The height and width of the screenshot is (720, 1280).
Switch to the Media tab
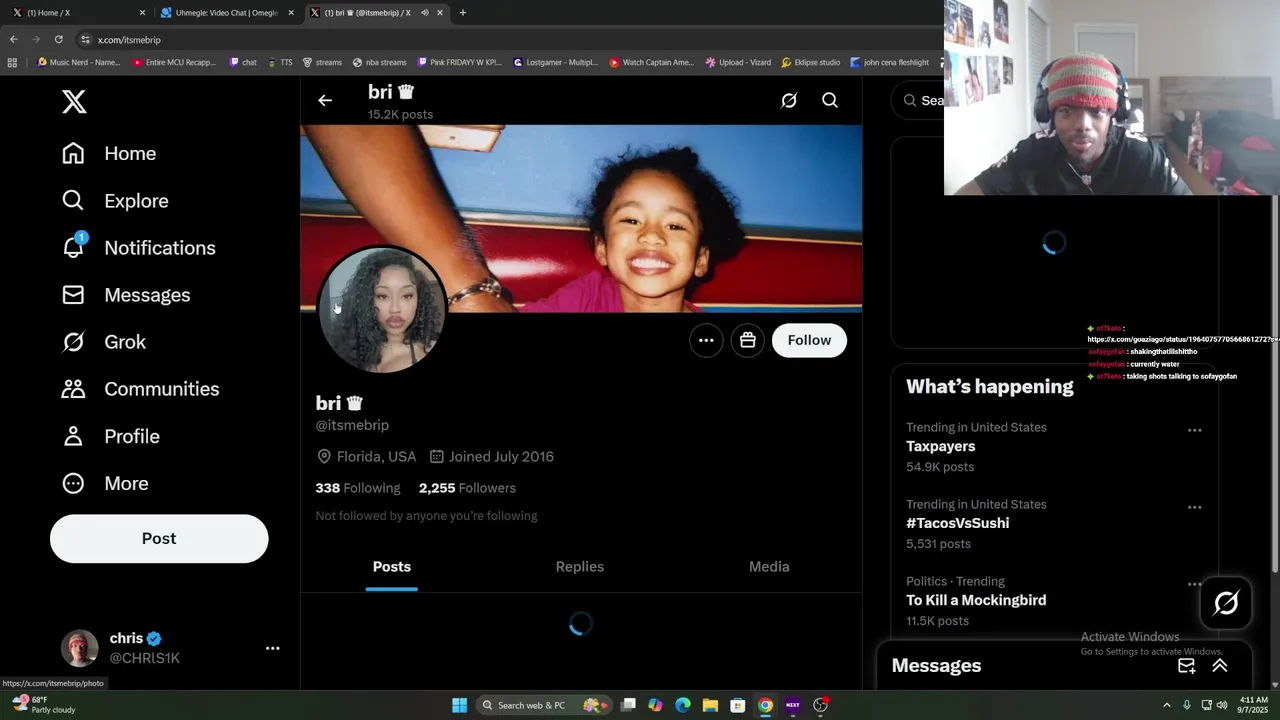tap(769, 567)
